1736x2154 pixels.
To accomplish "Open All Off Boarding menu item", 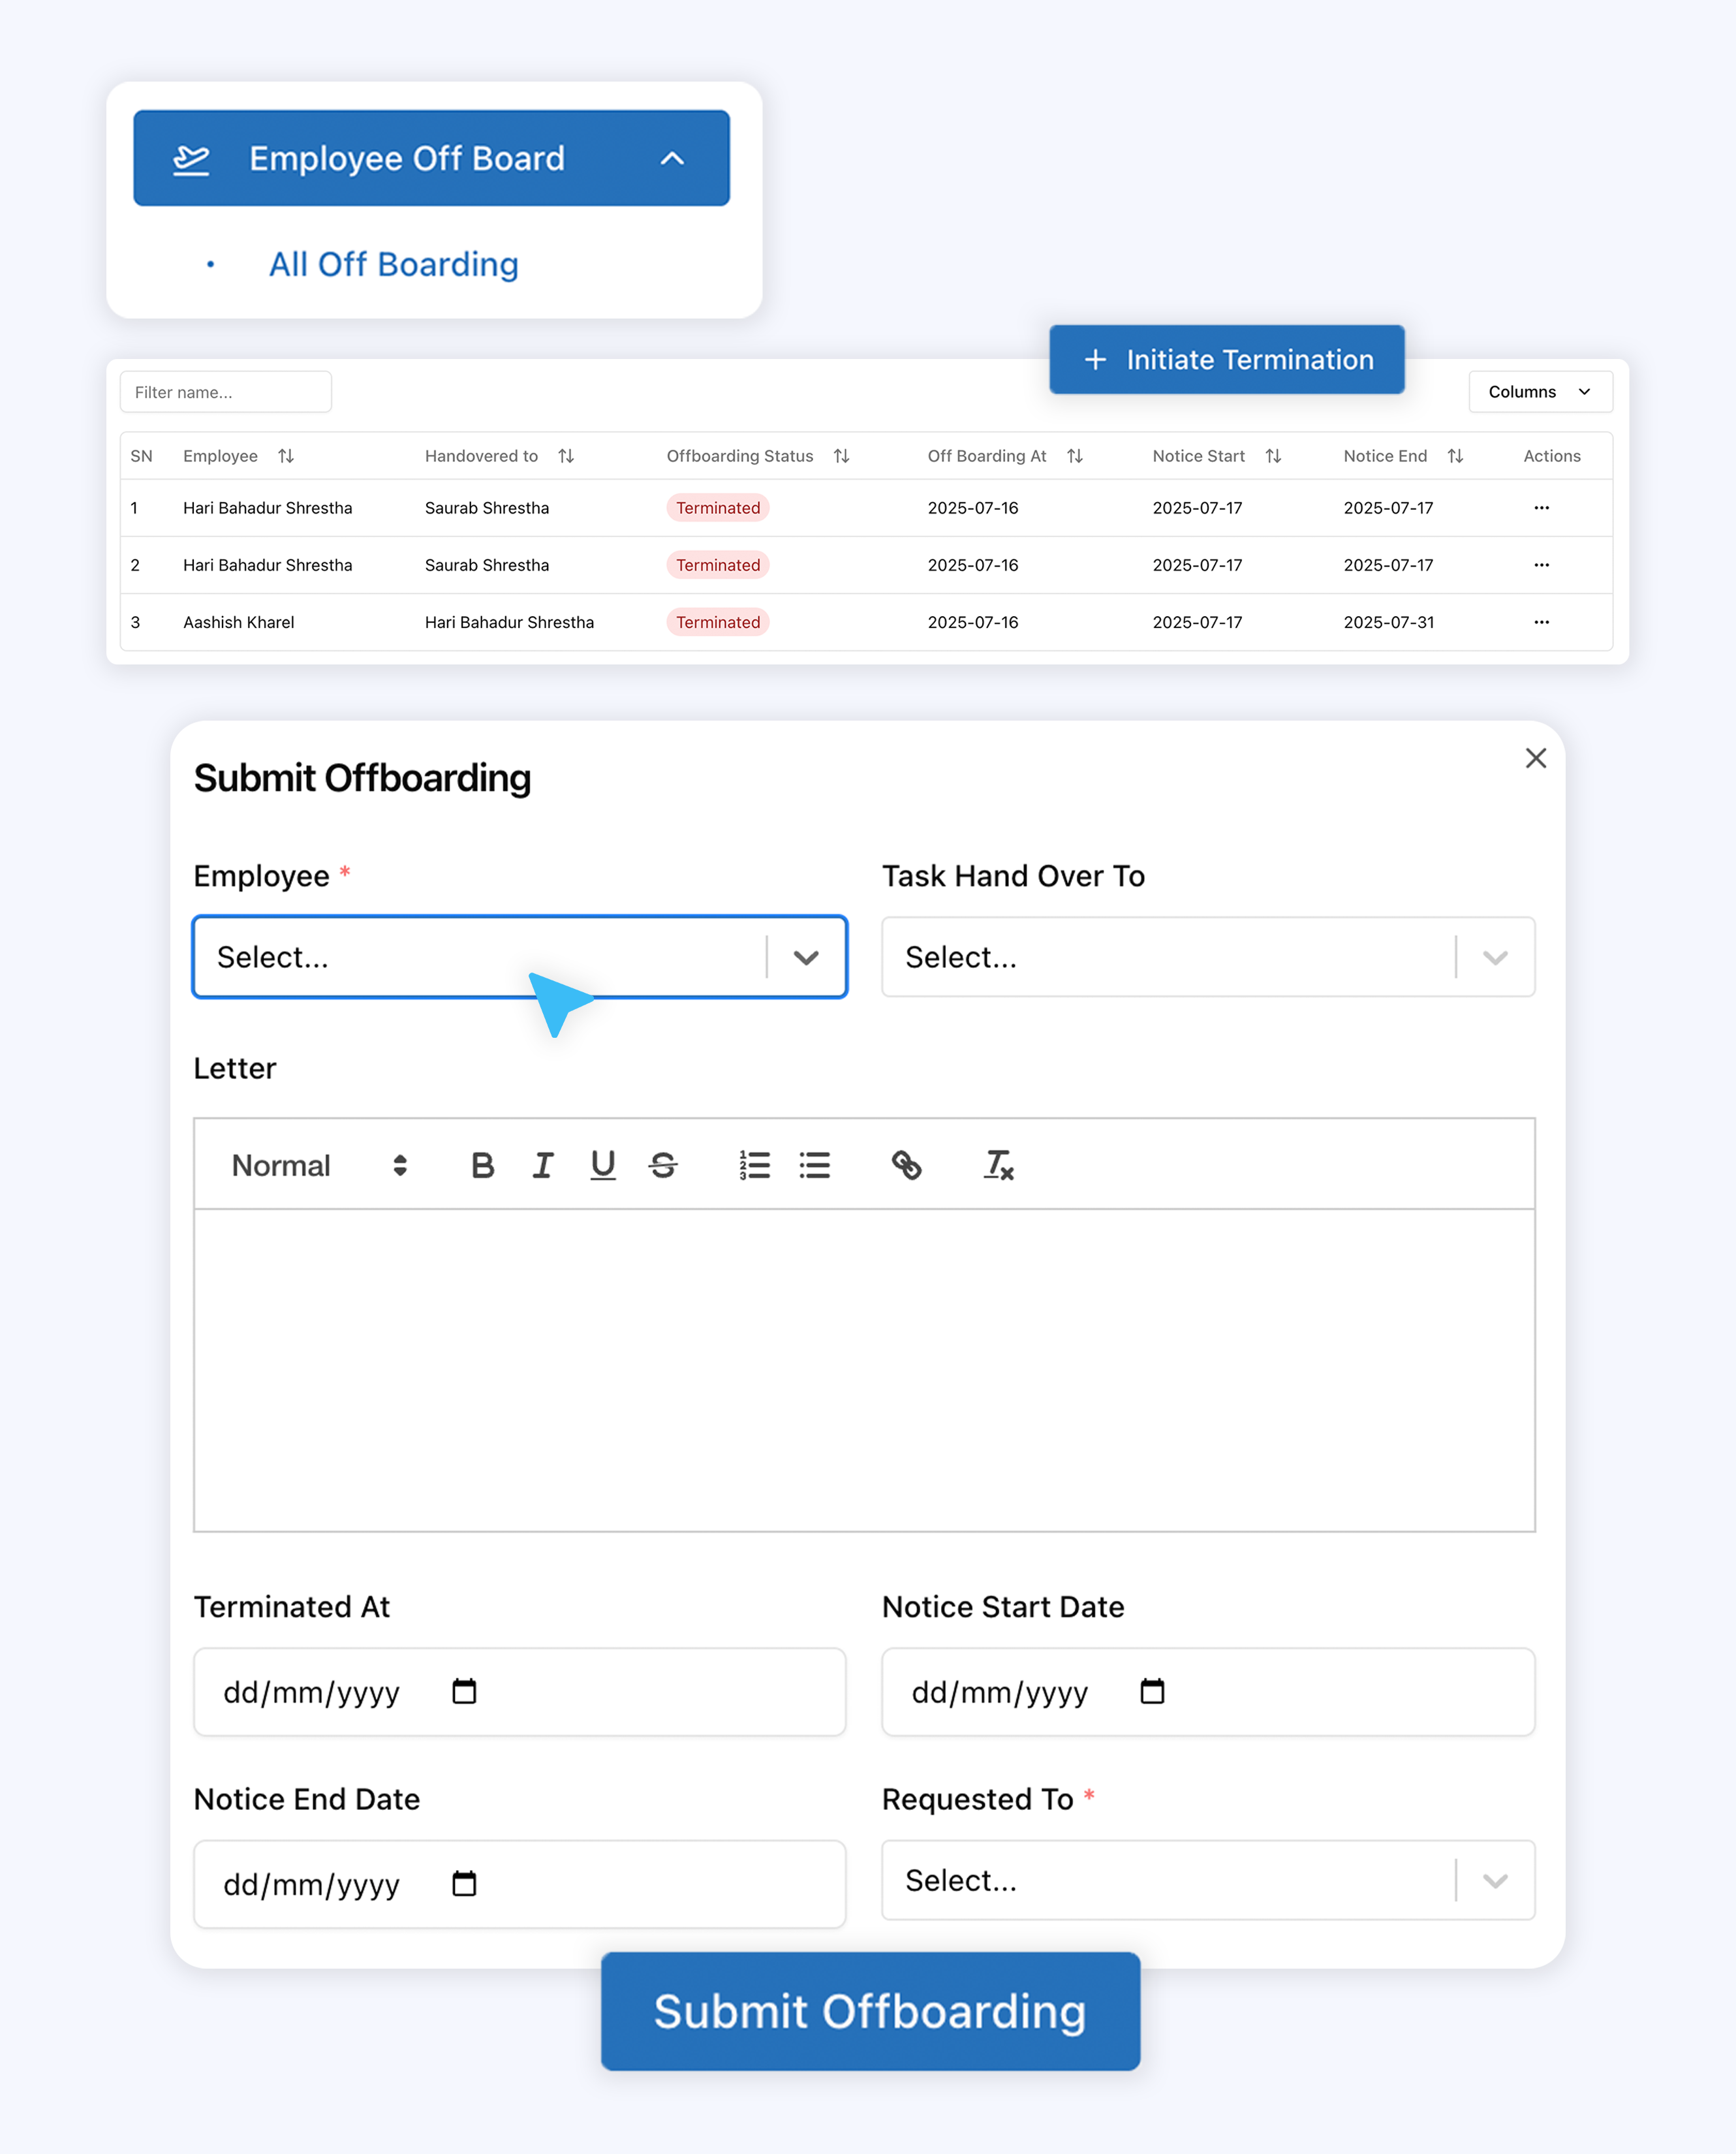I will point(393,264).
